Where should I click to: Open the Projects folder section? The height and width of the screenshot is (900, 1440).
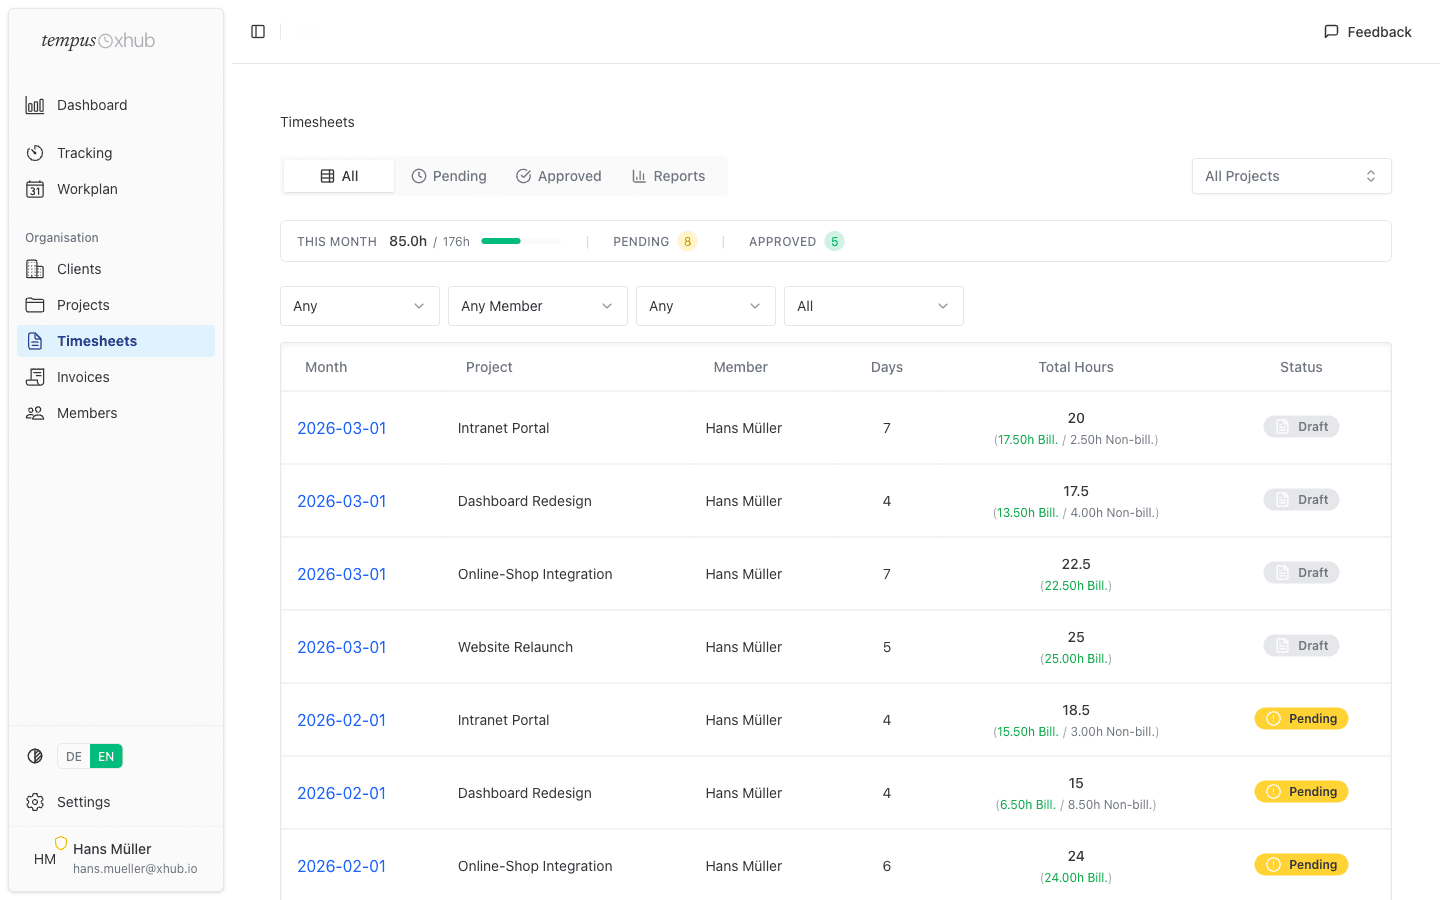click(x=82, y=304)
